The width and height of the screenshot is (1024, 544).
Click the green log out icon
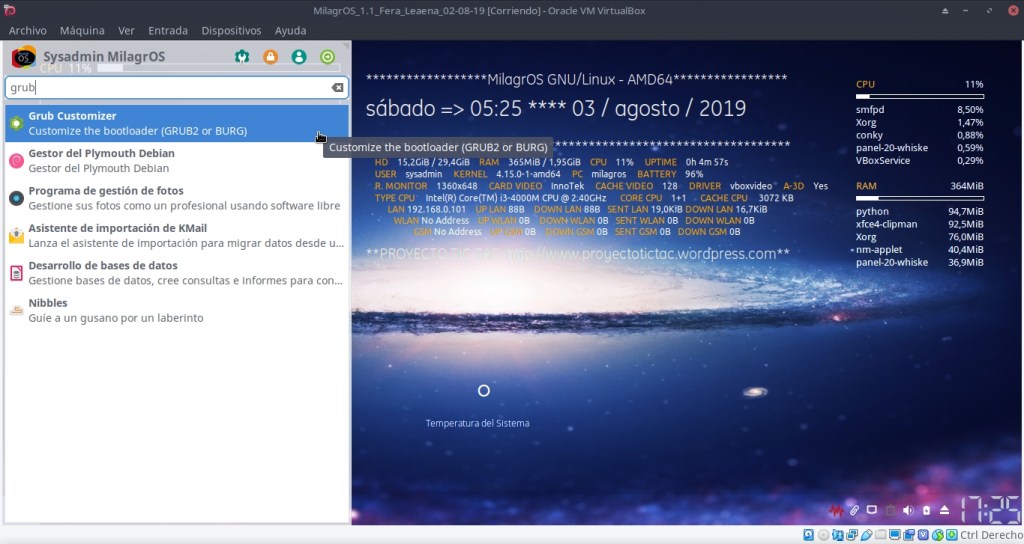pos(327,57)
